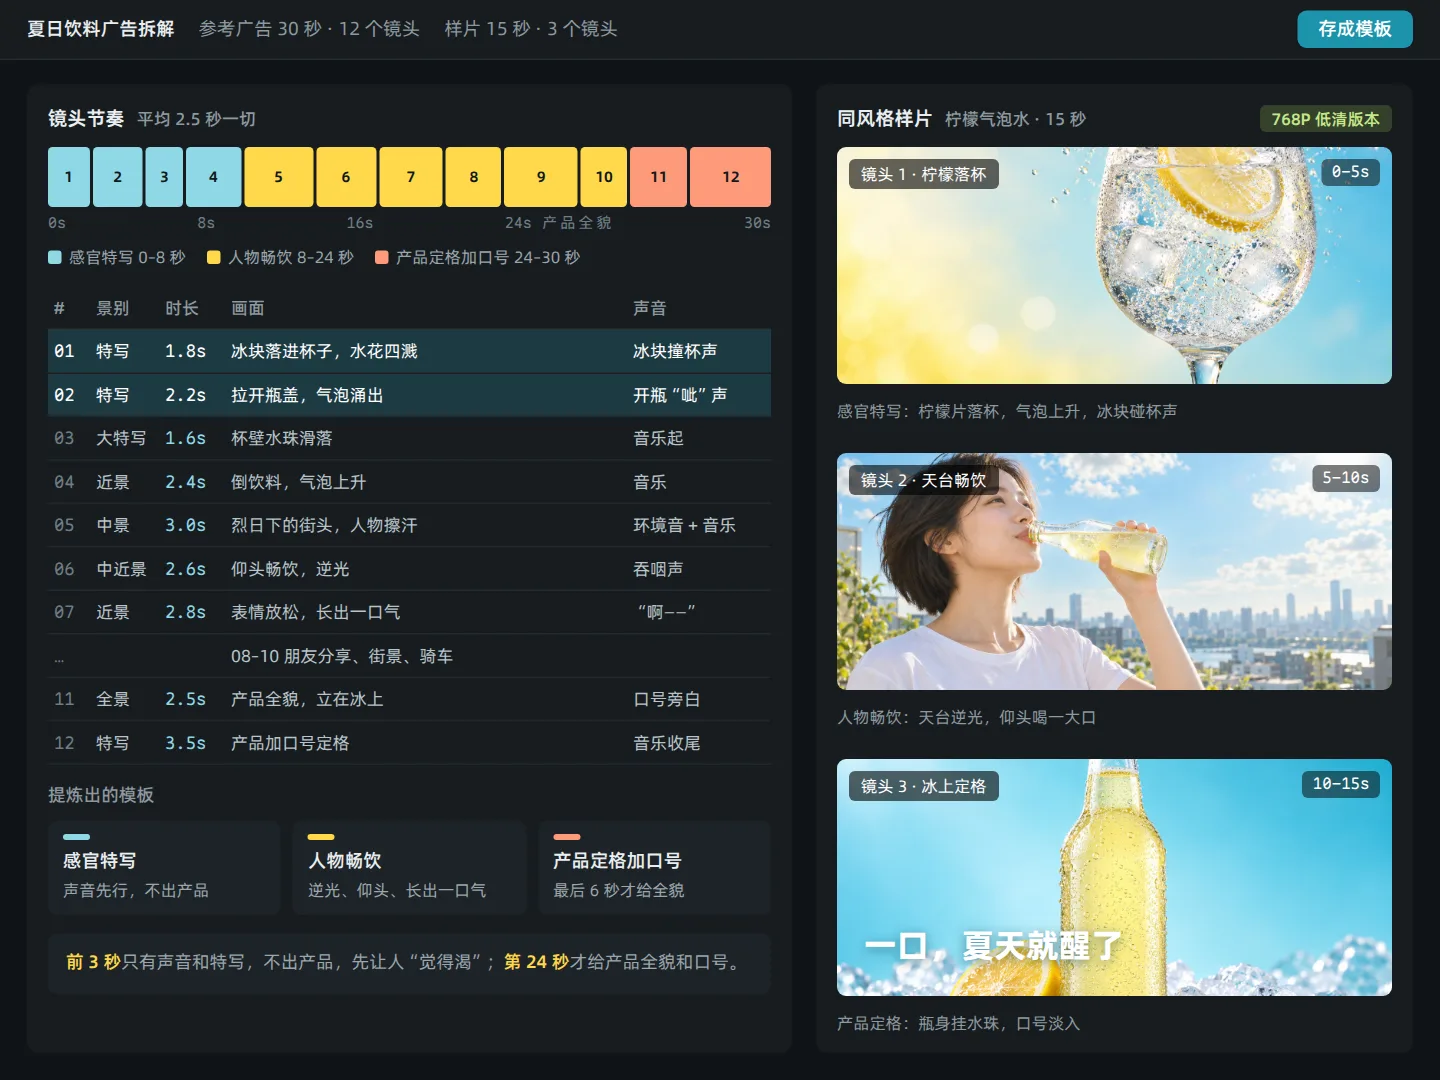Click orange segment 11 on the timeline bar
Screen dimensions: 1440x1080
point(658,177)
